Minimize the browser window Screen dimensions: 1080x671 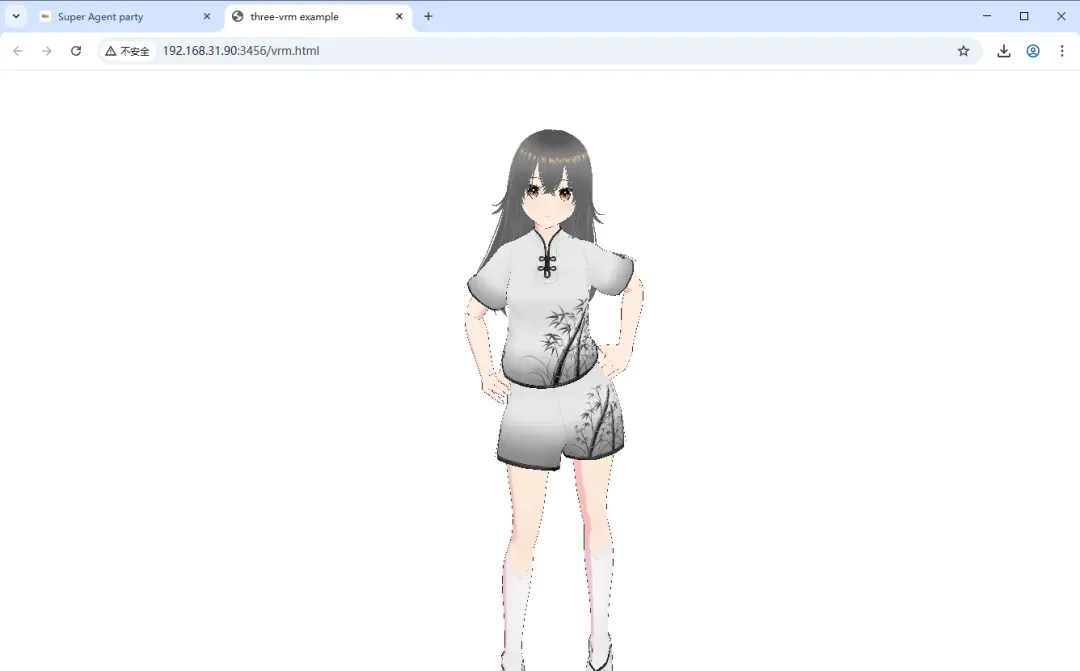[987, 16]
